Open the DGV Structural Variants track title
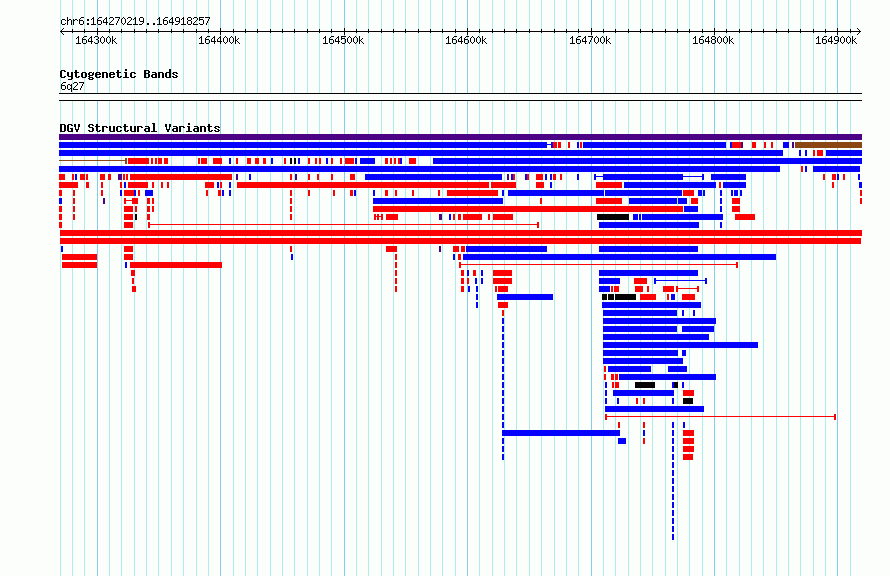This screenshot has height=576, width=890. coord(140,128)
